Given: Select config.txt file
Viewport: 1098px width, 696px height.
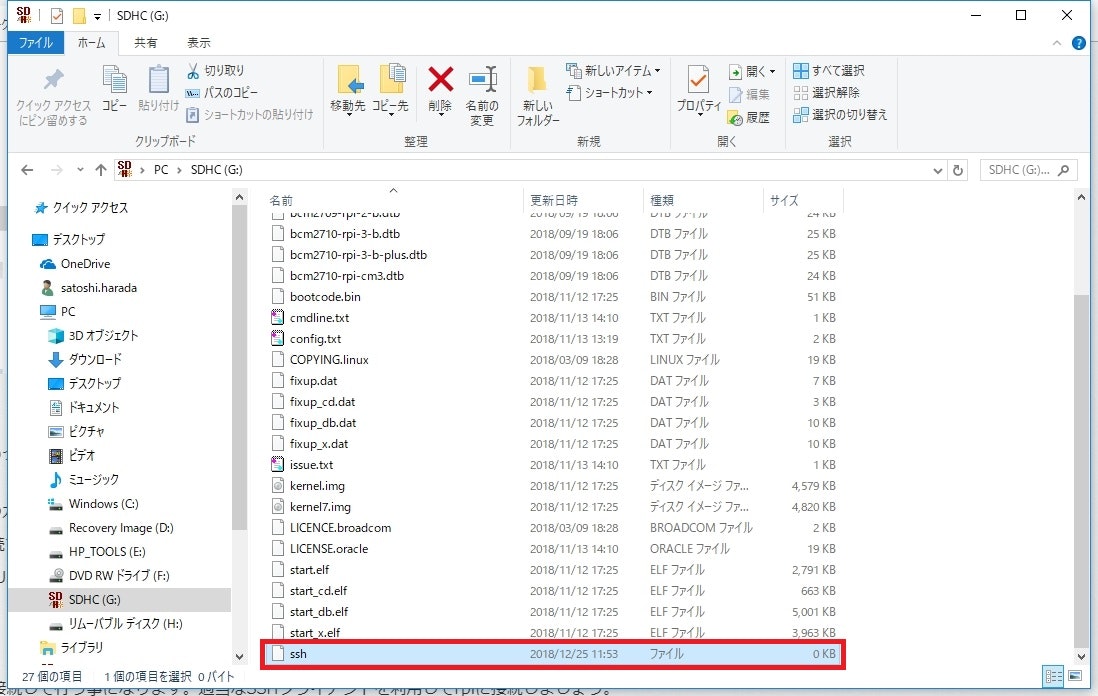Looking at the screenshot, I should 315,339.
